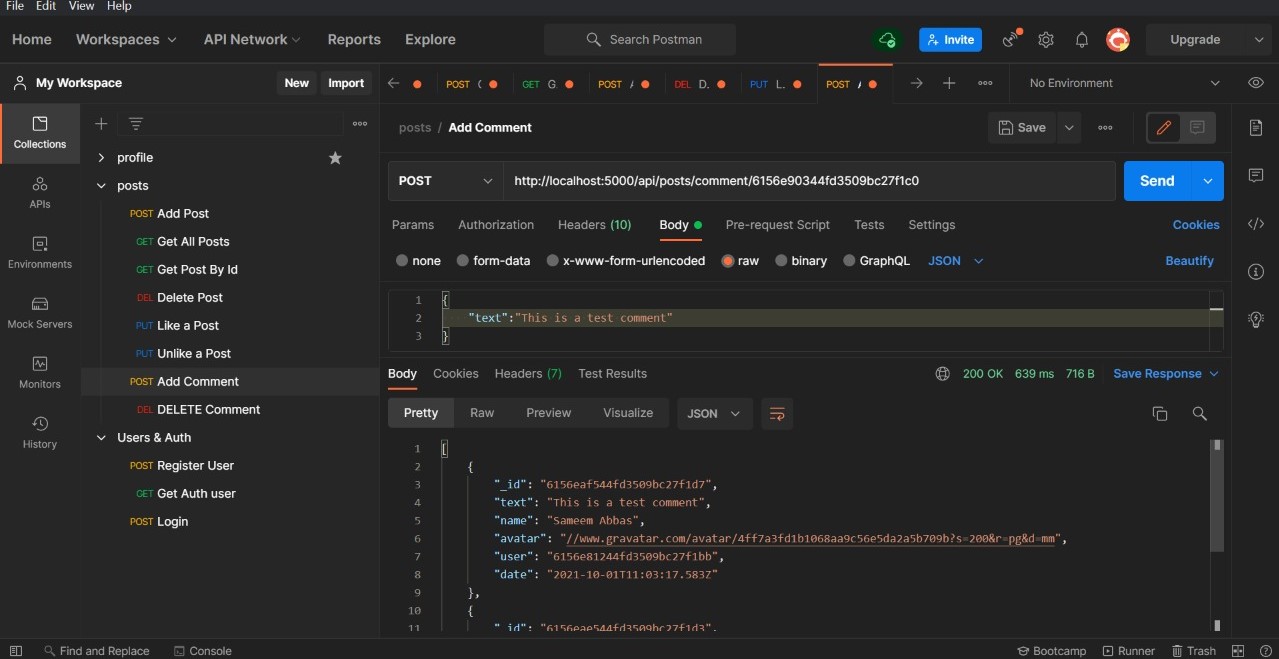Open the lightbulb related requests icon

point(1256,319)
